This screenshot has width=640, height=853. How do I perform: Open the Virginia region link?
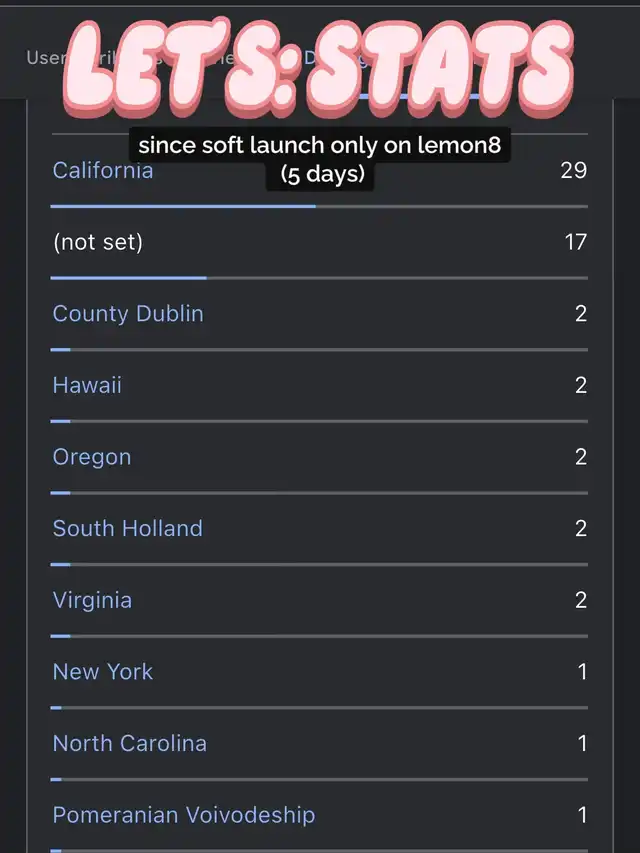coord(93,600)
